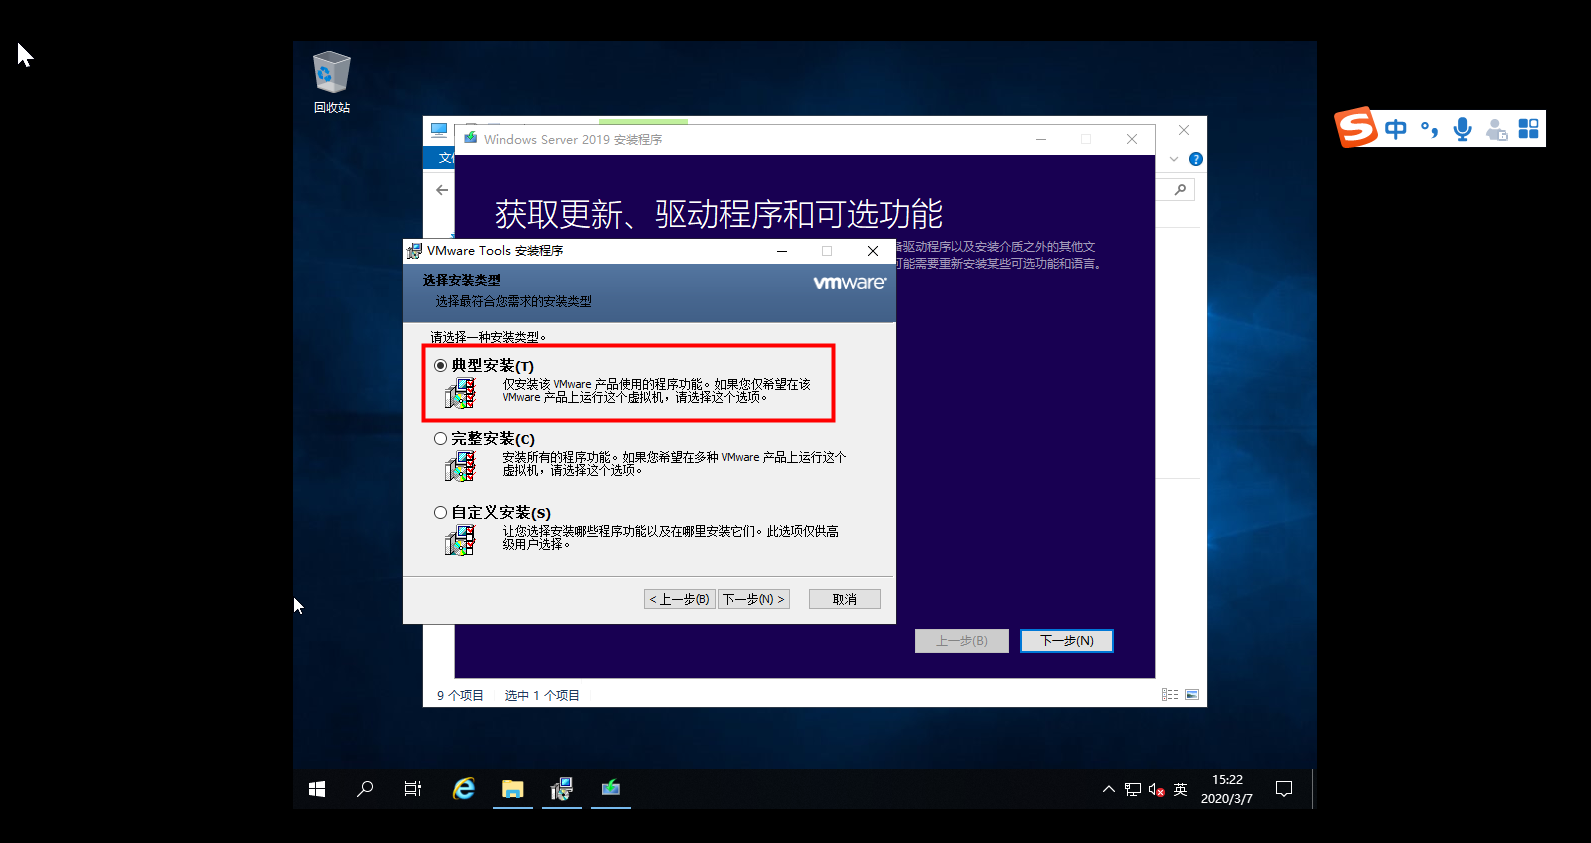Toggle Sogou punctuation mode icon
The height and width of the screenshot is (843, 1591).
[1430, 129]
